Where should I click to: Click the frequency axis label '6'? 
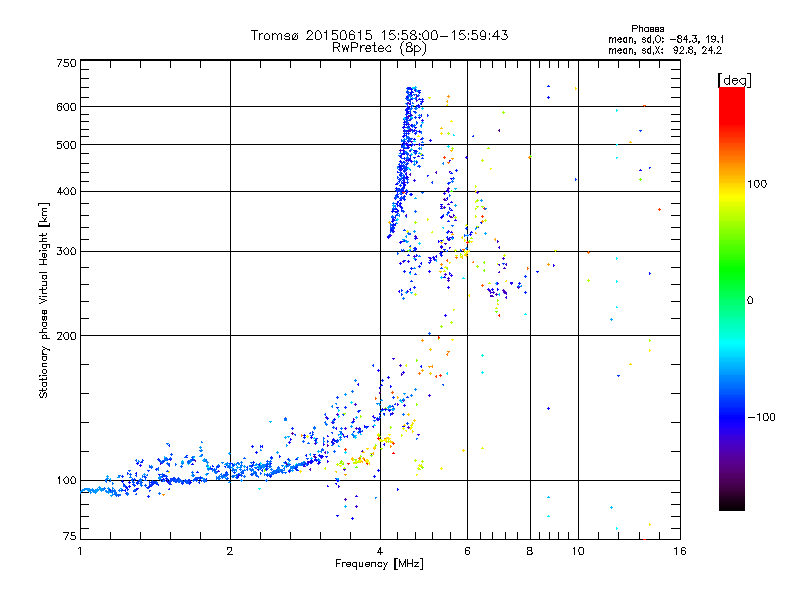point(467,551)
